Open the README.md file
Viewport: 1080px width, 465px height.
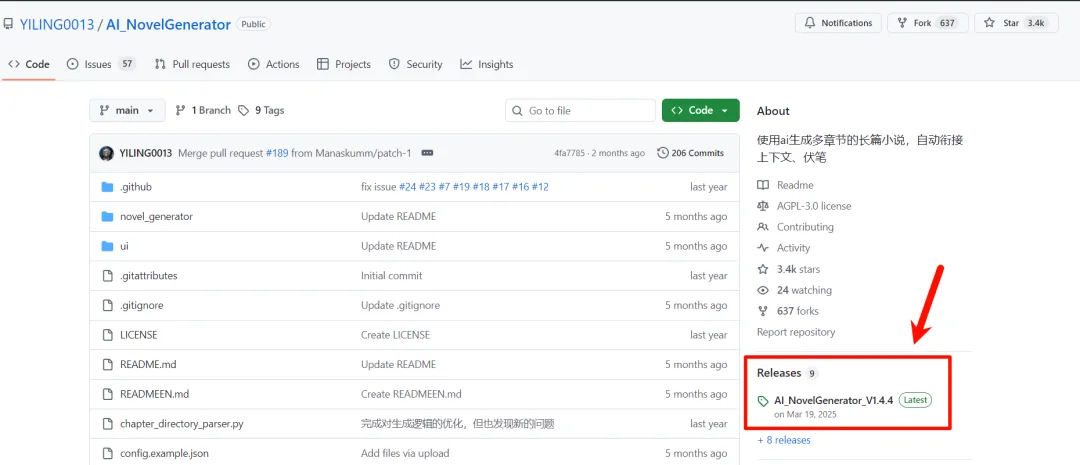[148, 364]
